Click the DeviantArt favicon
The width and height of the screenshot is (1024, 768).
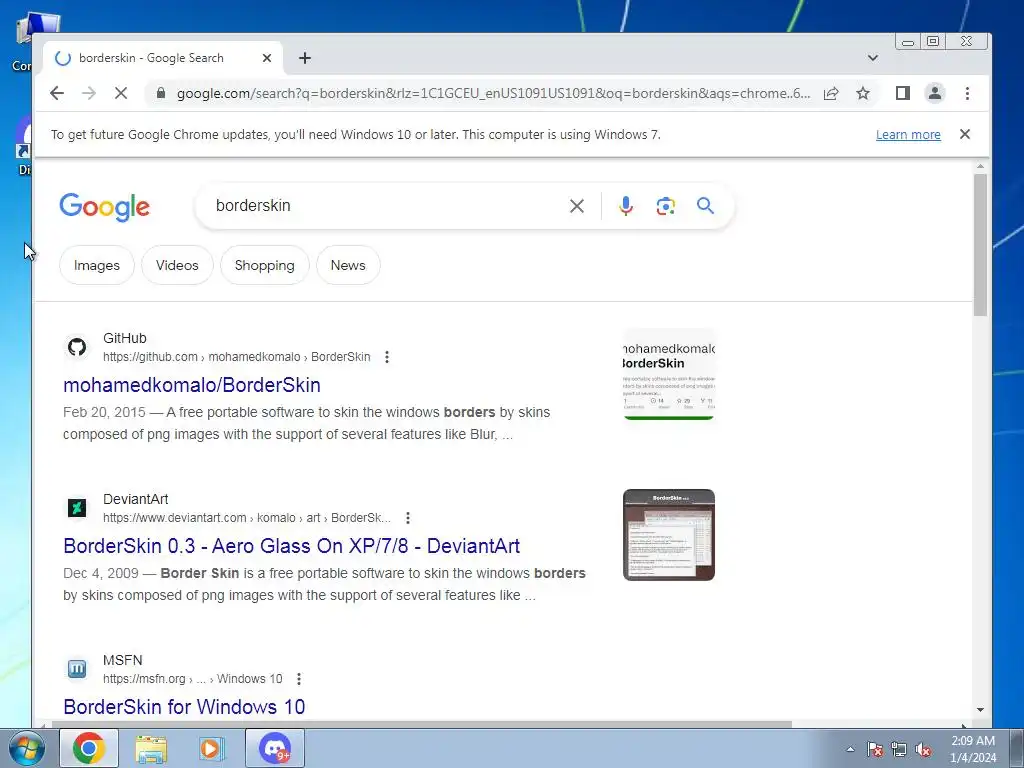click(77, 507)
